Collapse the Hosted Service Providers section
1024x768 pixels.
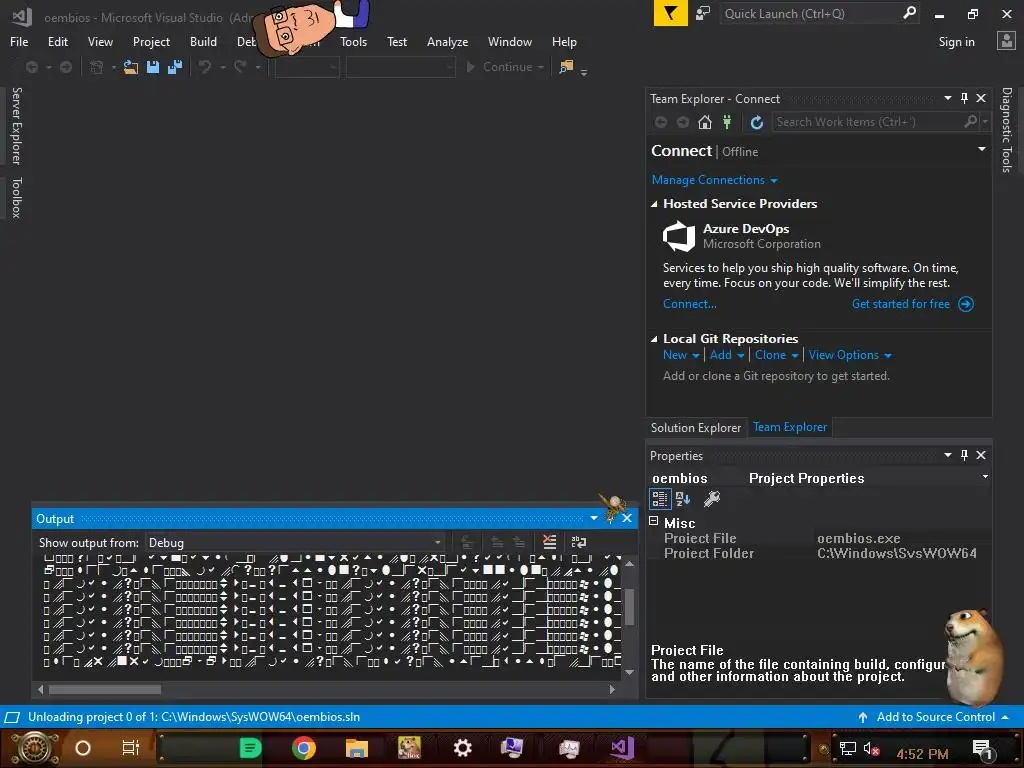pyautogui.click(x=654, y=204)
